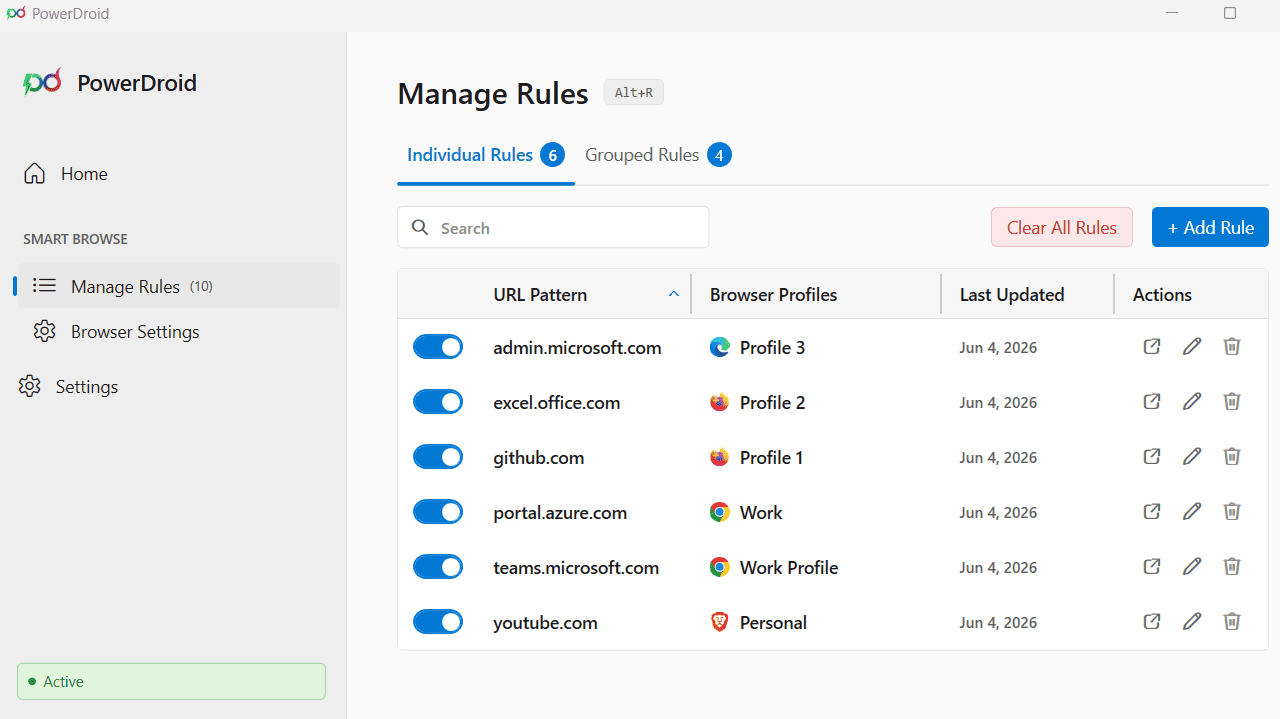
Task: Open link icon for youtube.com rule
Action: pos(1152,622)
